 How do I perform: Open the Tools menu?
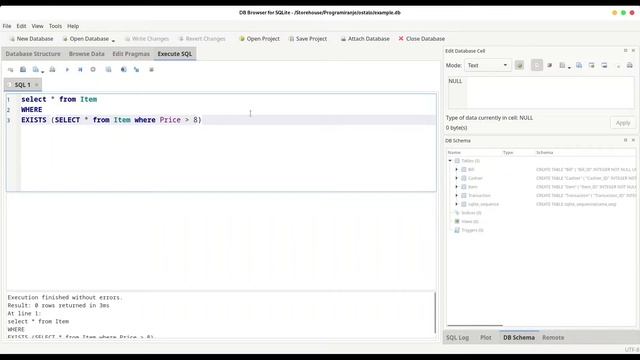tap(55, 26)
